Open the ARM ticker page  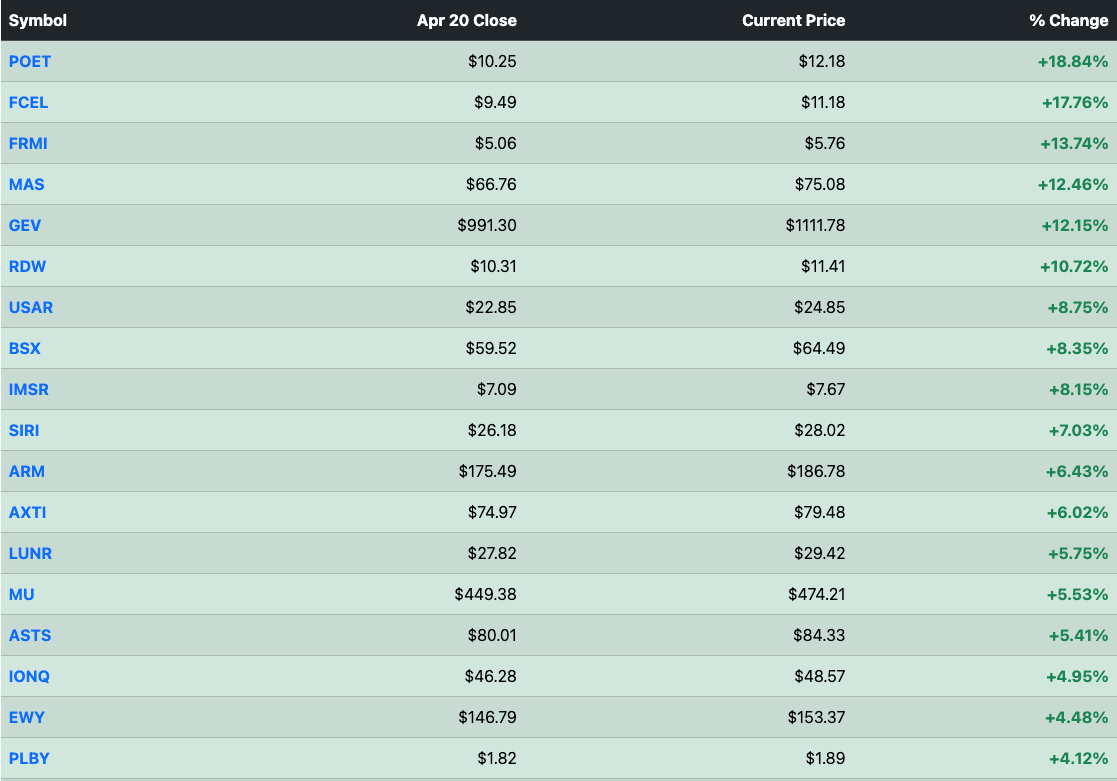point(27,471)
